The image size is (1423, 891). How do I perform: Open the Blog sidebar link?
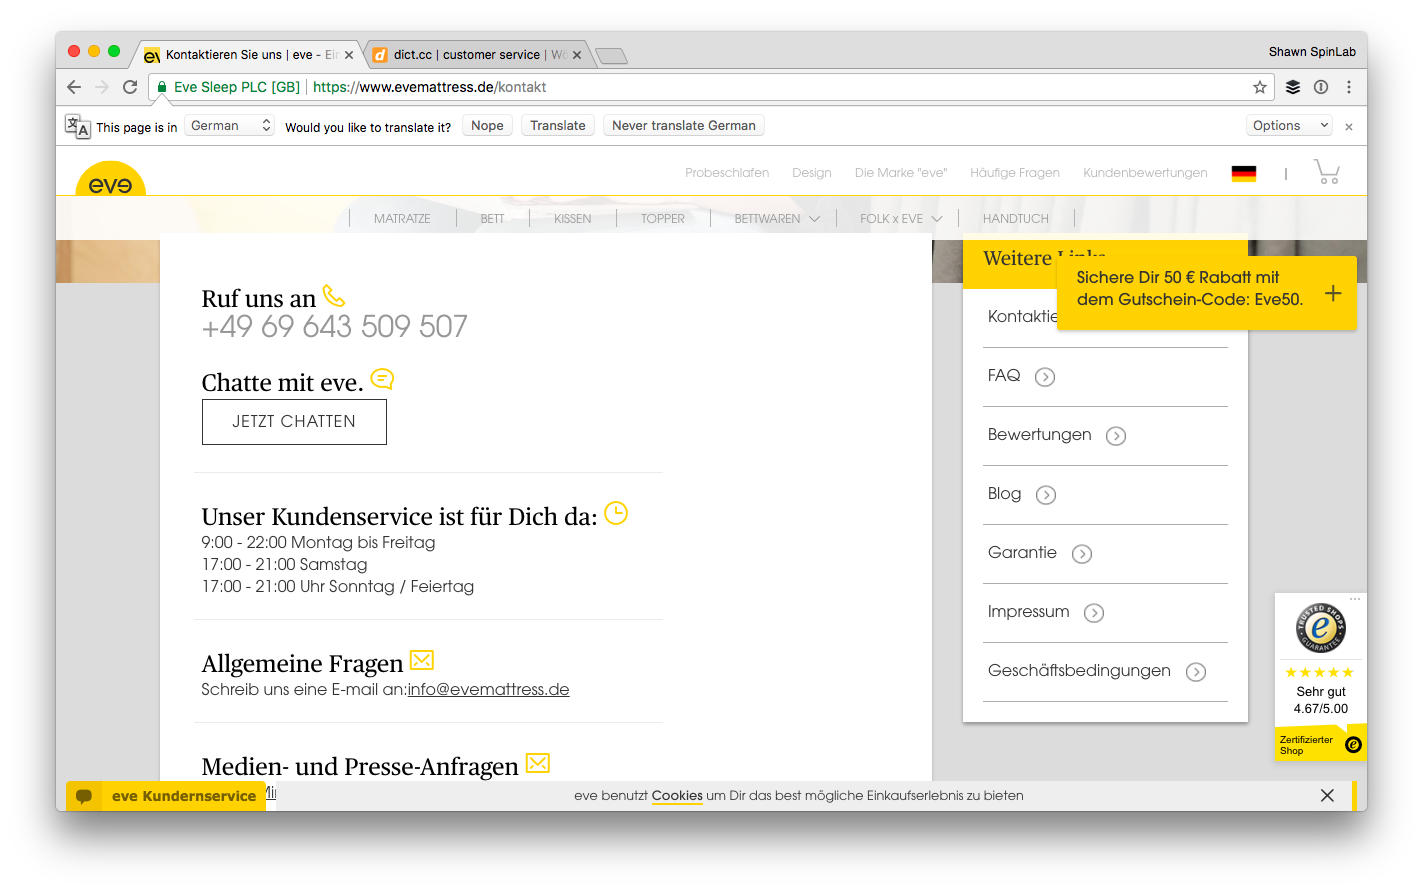[1004, 494]
